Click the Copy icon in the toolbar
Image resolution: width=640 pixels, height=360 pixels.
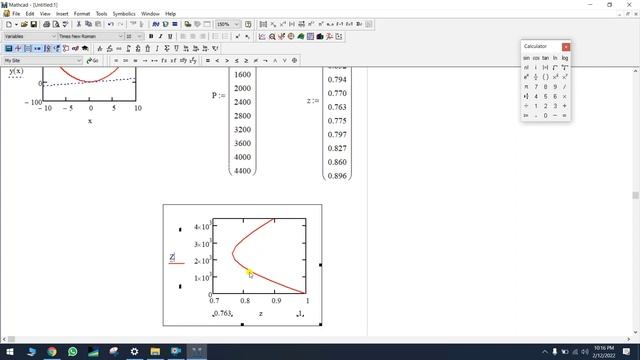pos(88,24)
